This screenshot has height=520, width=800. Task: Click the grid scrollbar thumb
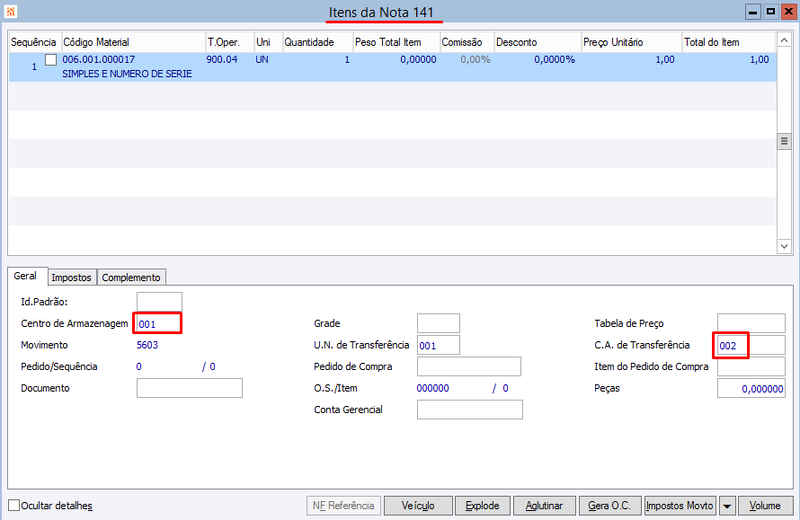(x=784, y=141)
